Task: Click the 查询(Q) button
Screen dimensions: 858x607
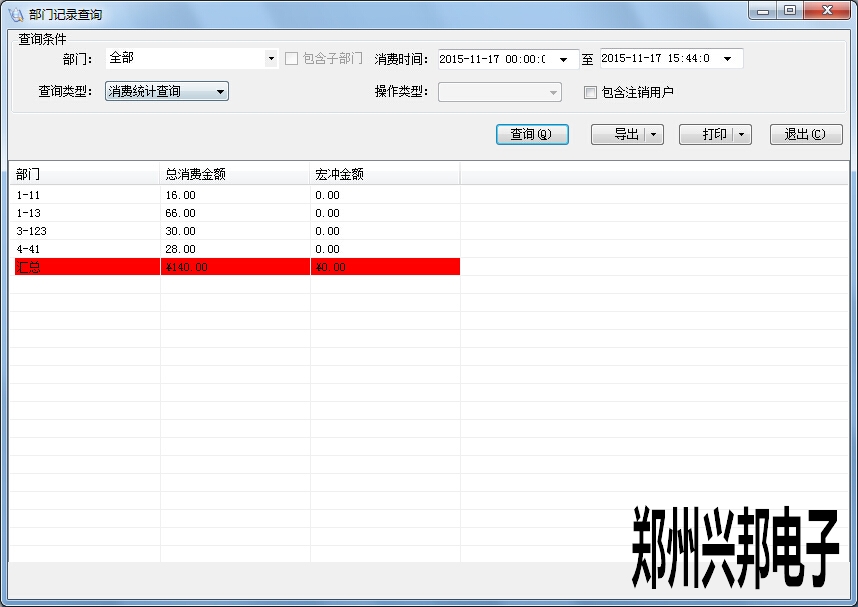Action: tap(532, 134)
